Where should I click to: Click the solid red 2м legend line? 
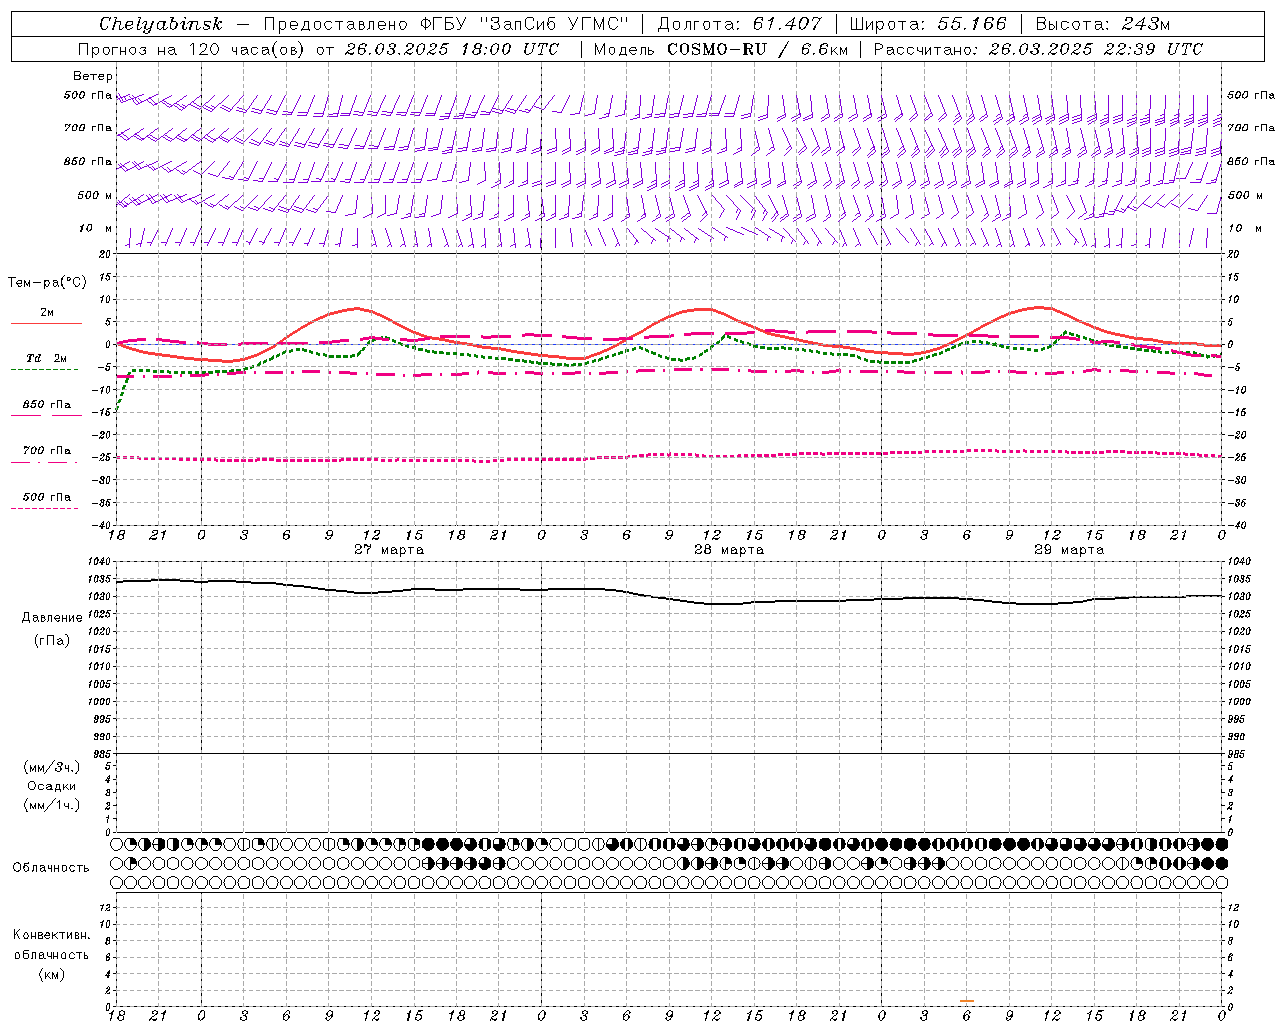46,323
